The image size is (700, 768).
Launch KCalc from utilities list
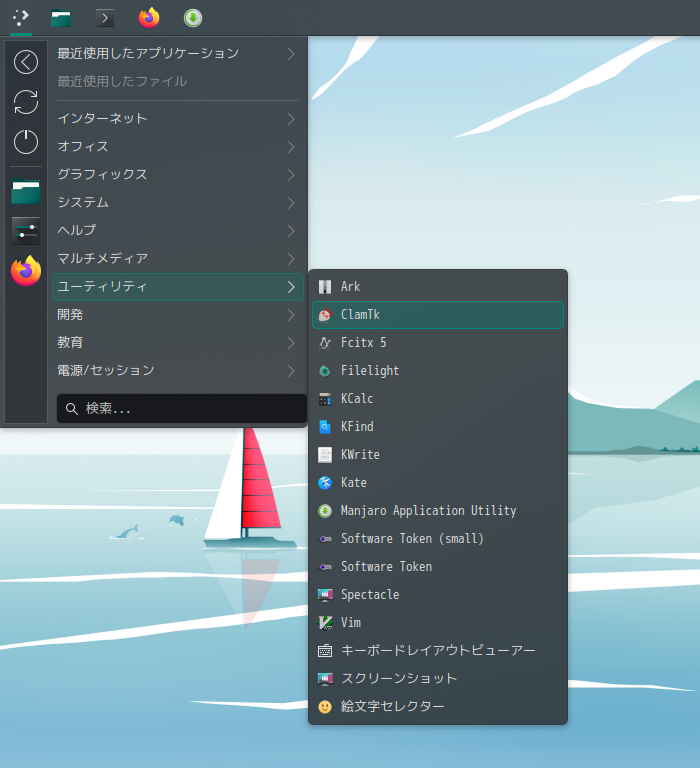pyautogui.click(x=438, y=399)
